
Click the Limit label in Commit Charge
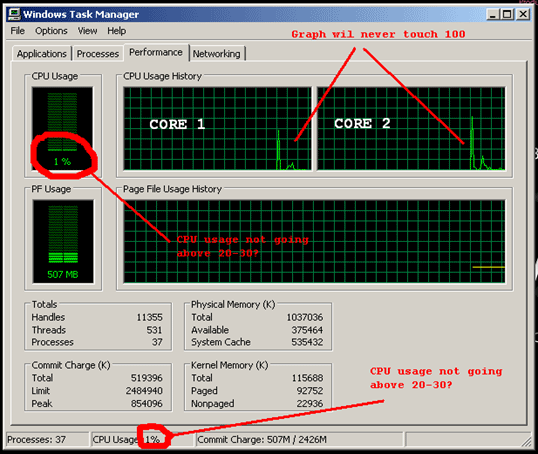pyautogui.click(x=41, y=391)
